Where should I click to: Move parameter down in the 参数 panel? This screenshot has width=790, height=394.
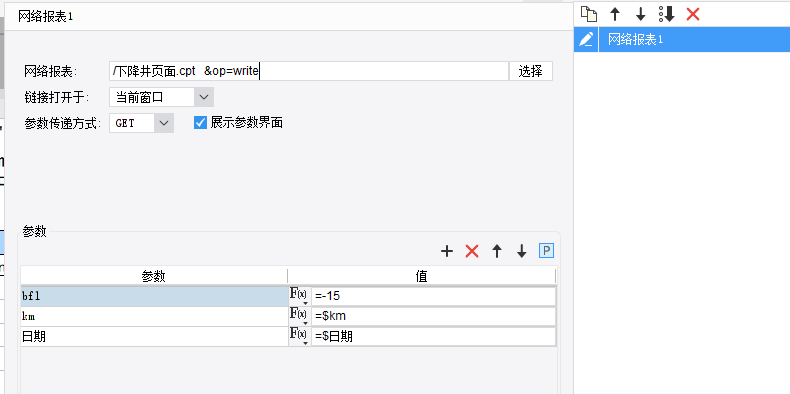[522, 251]
